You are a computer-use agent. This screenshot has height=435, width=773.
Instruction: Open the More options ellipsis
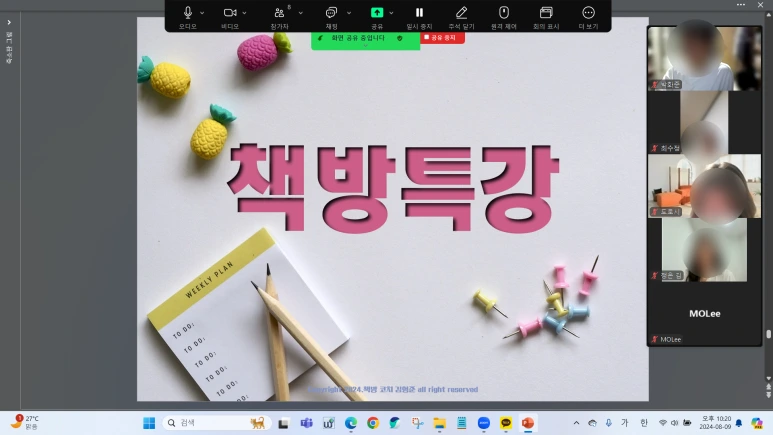pyautogui.click(x=588, y=12)
